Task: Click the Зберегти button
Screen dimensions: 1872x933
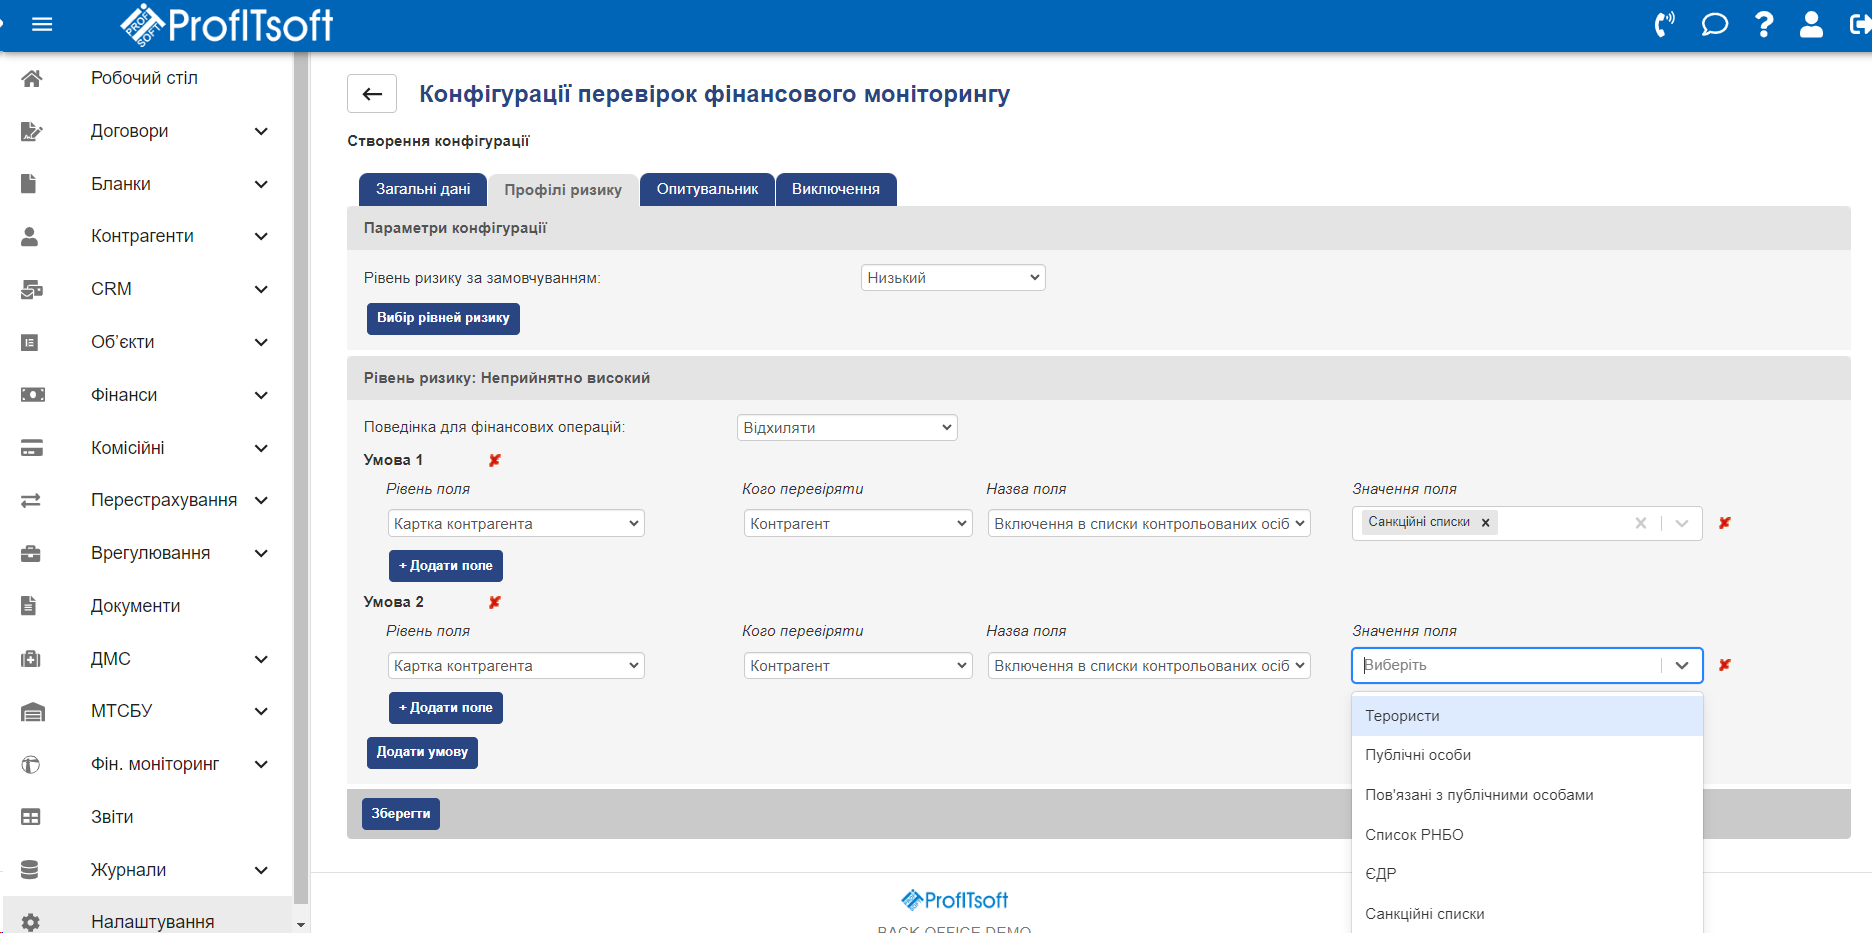Action: [400, 814]
